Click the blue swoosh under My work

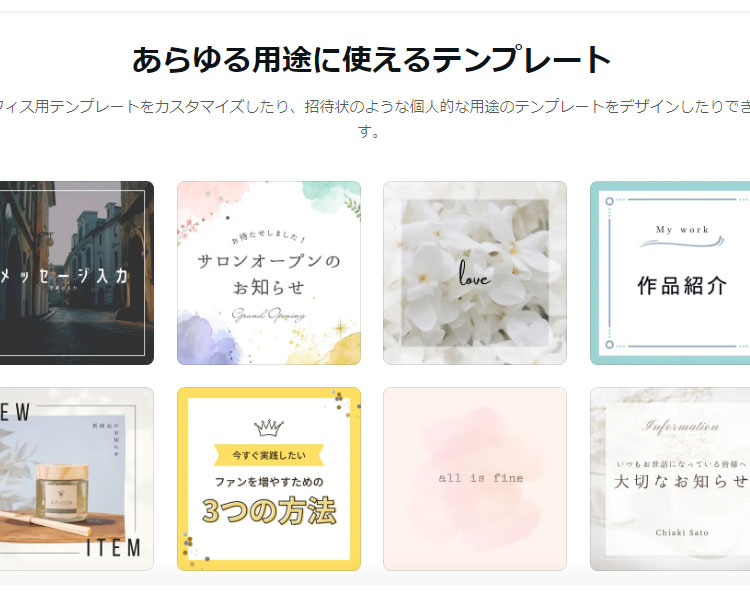point(682,243)
